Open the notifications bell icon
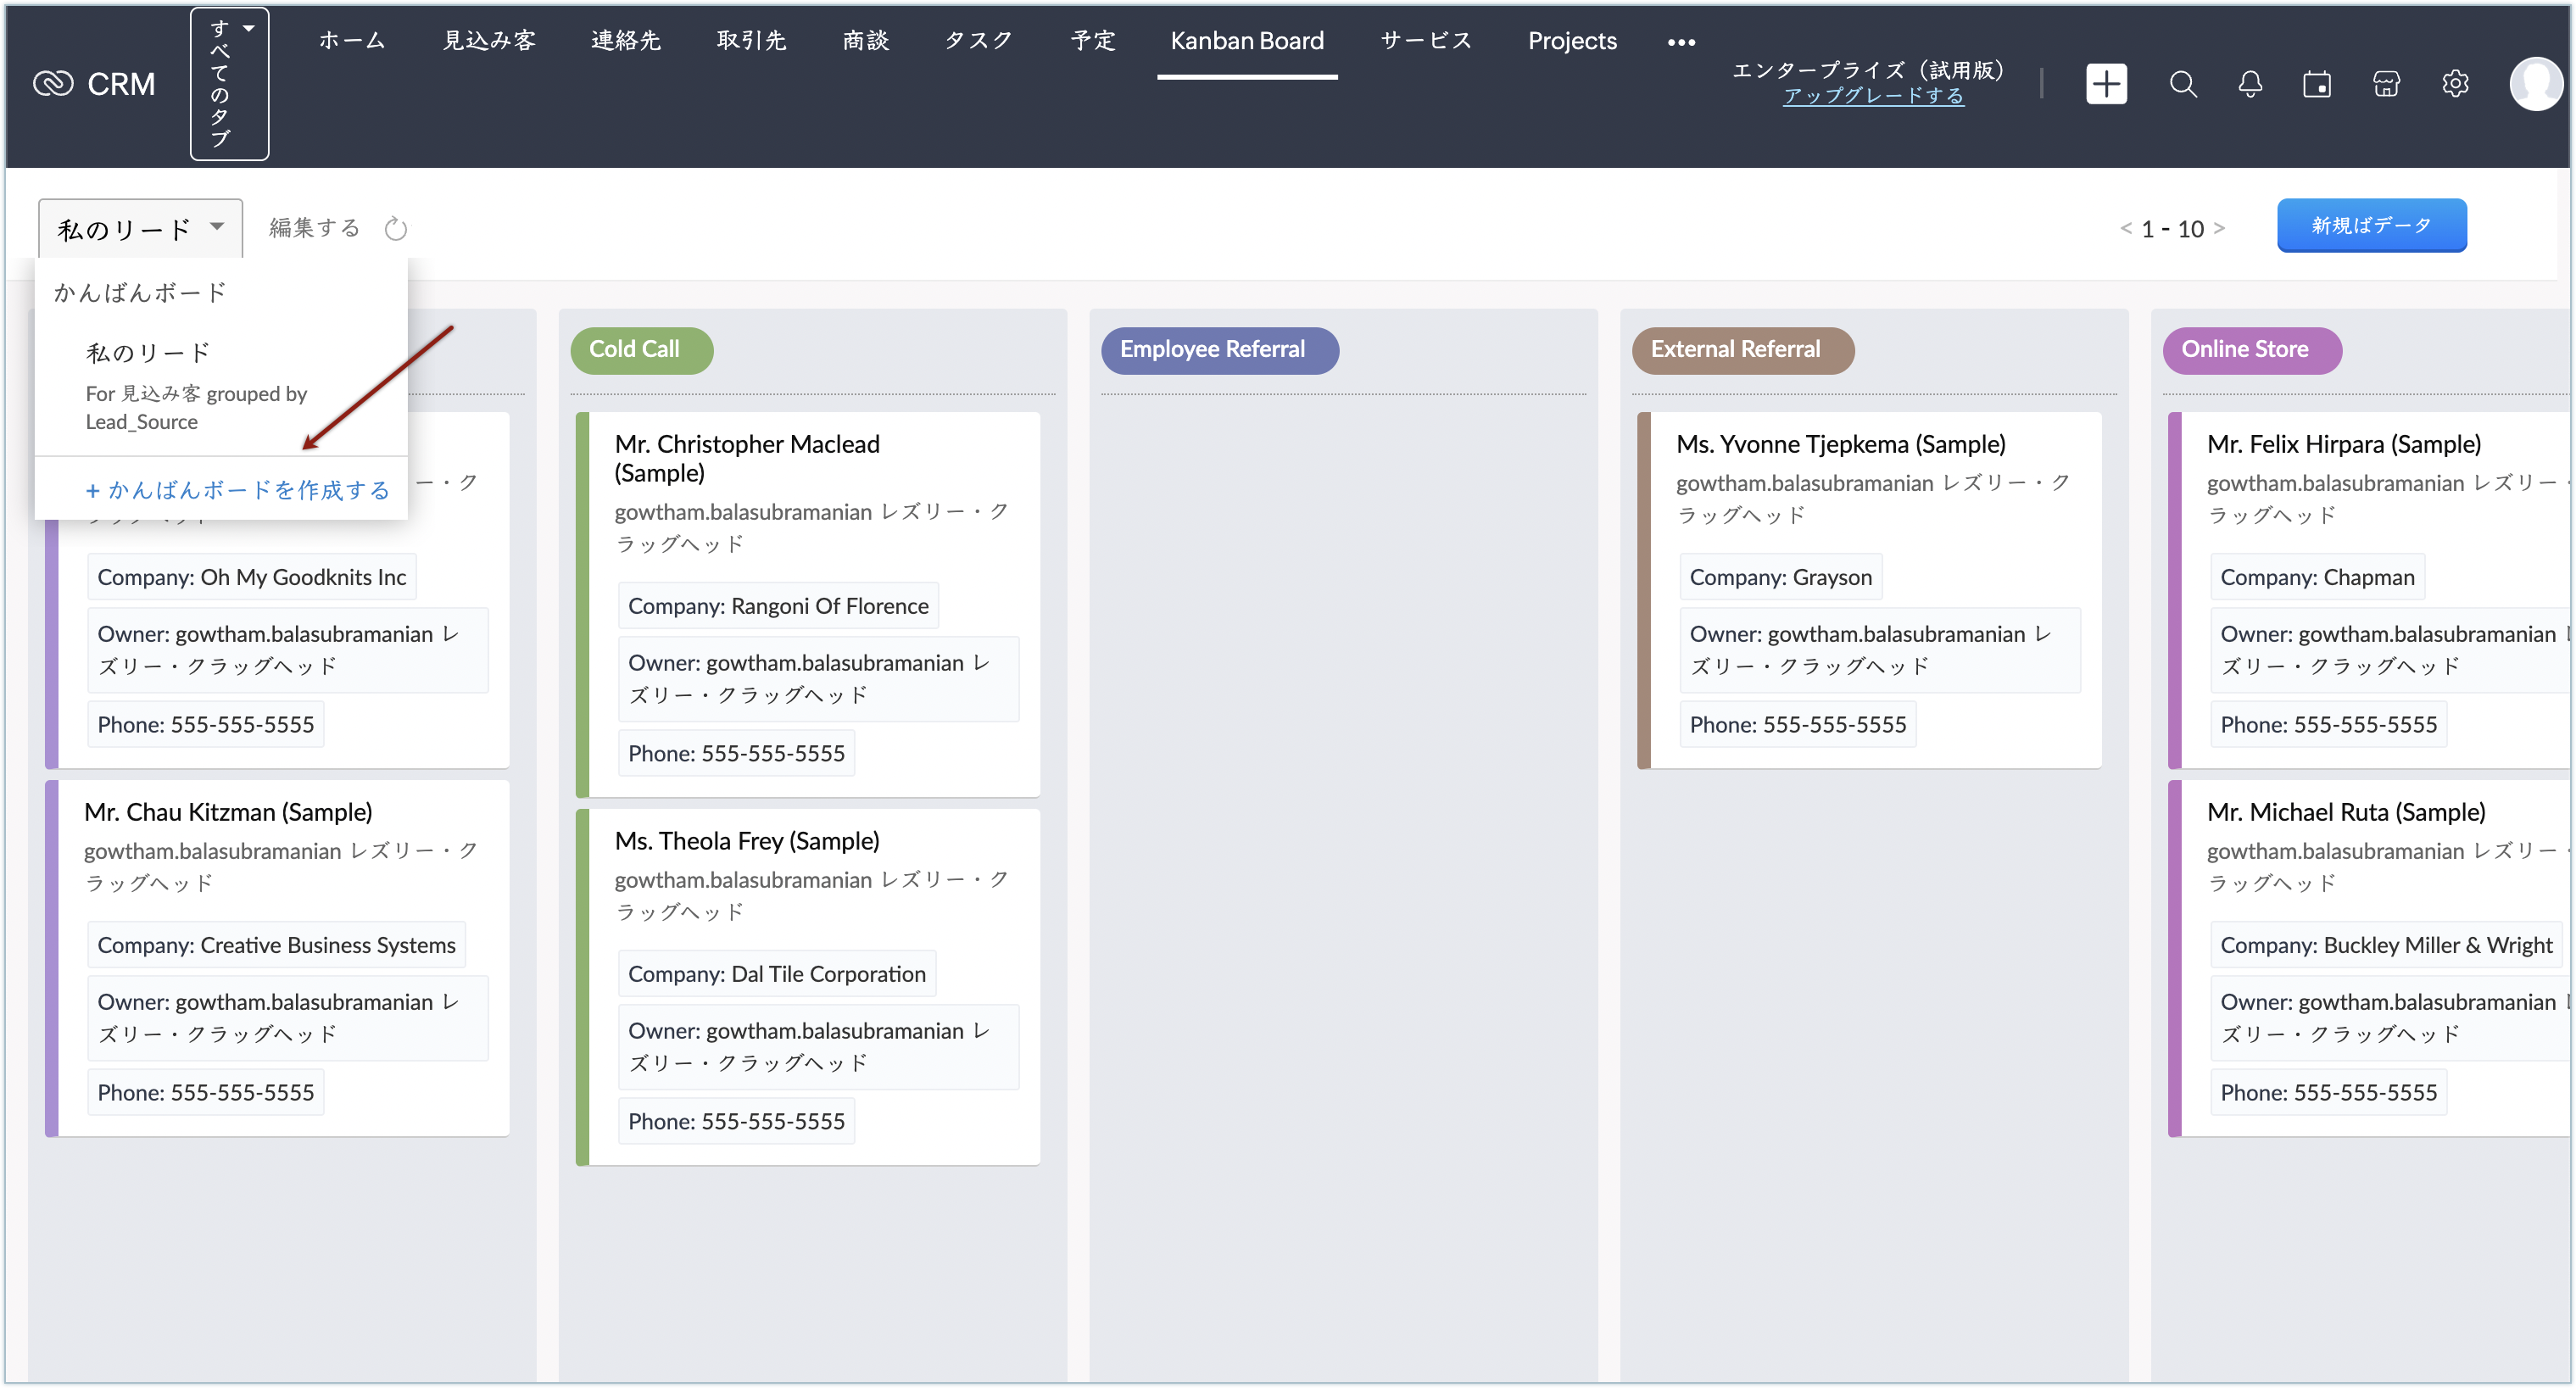This screenshot has height=1388, width=2576. (2250, 84)
